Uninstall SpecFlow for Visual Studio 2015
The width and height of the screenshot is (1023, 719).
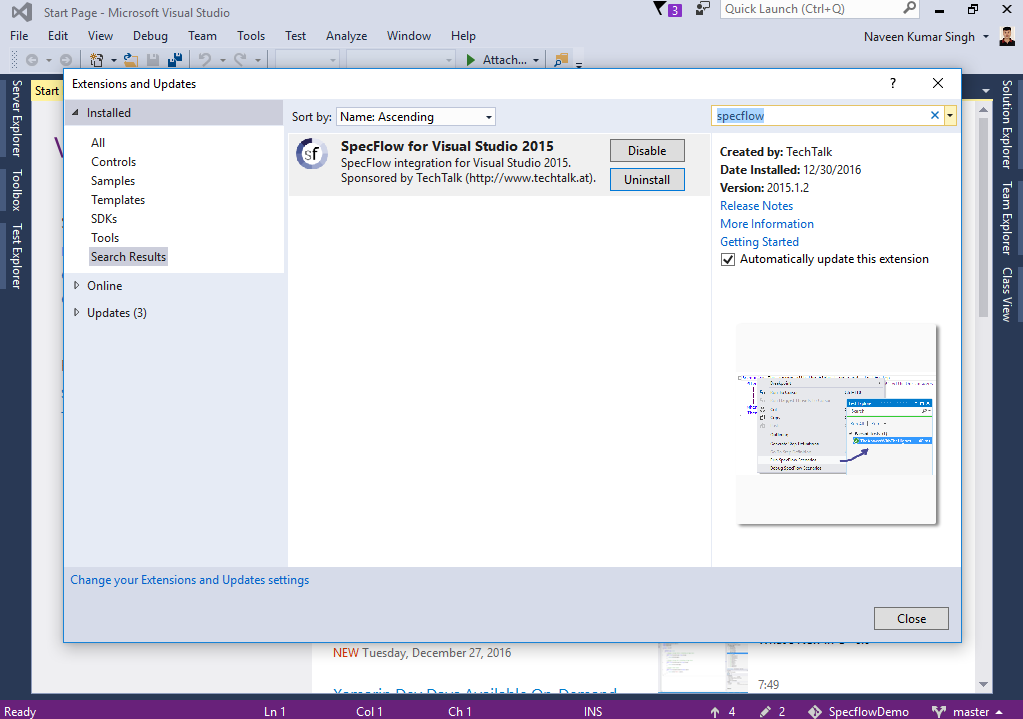(x=647, y=179)
